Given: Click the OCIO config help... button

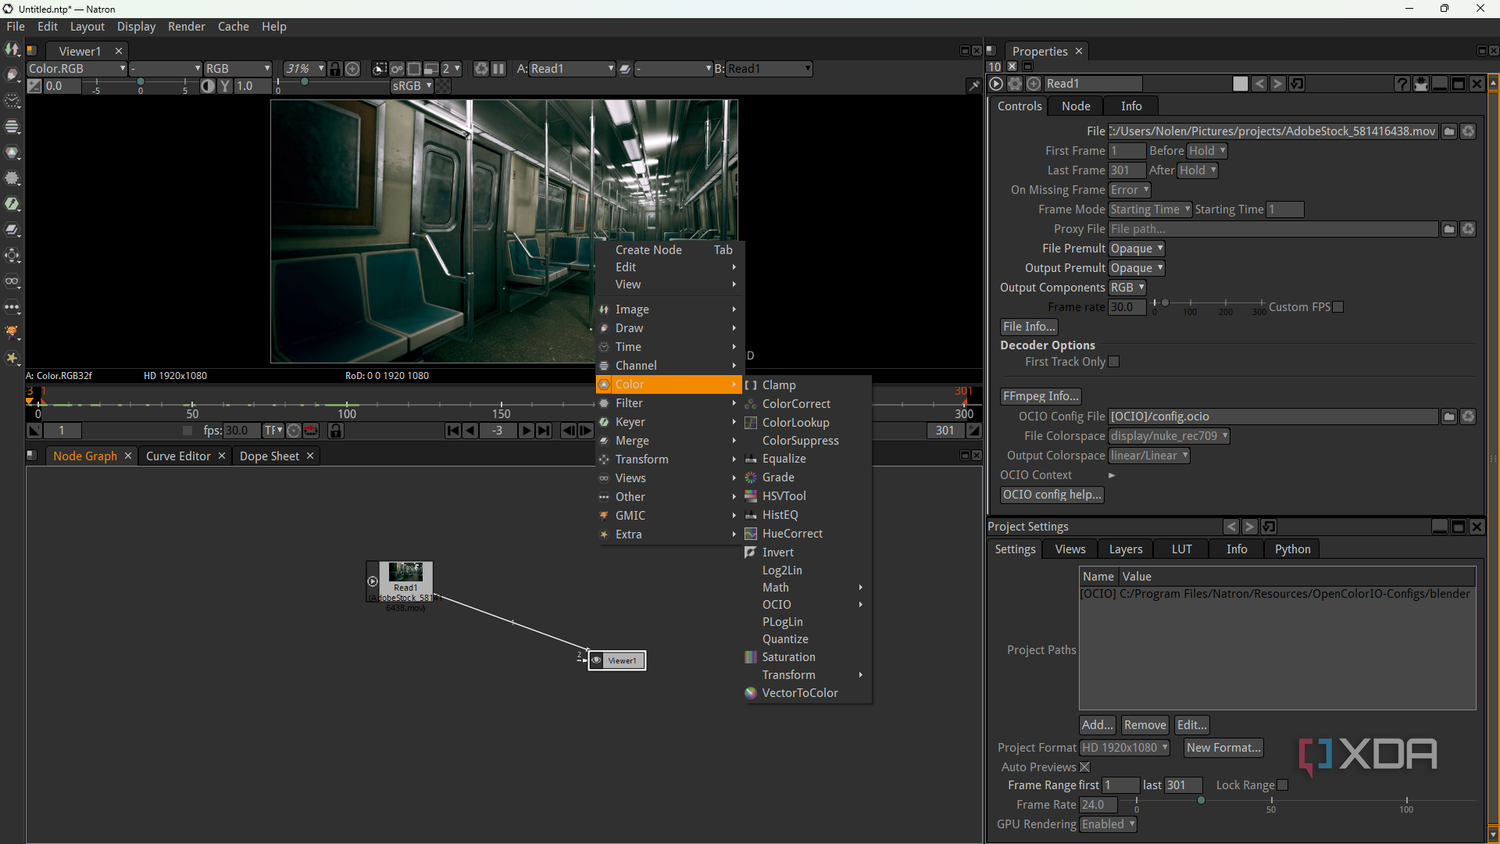Looking at the screenshot, I should click(1052, 495).
